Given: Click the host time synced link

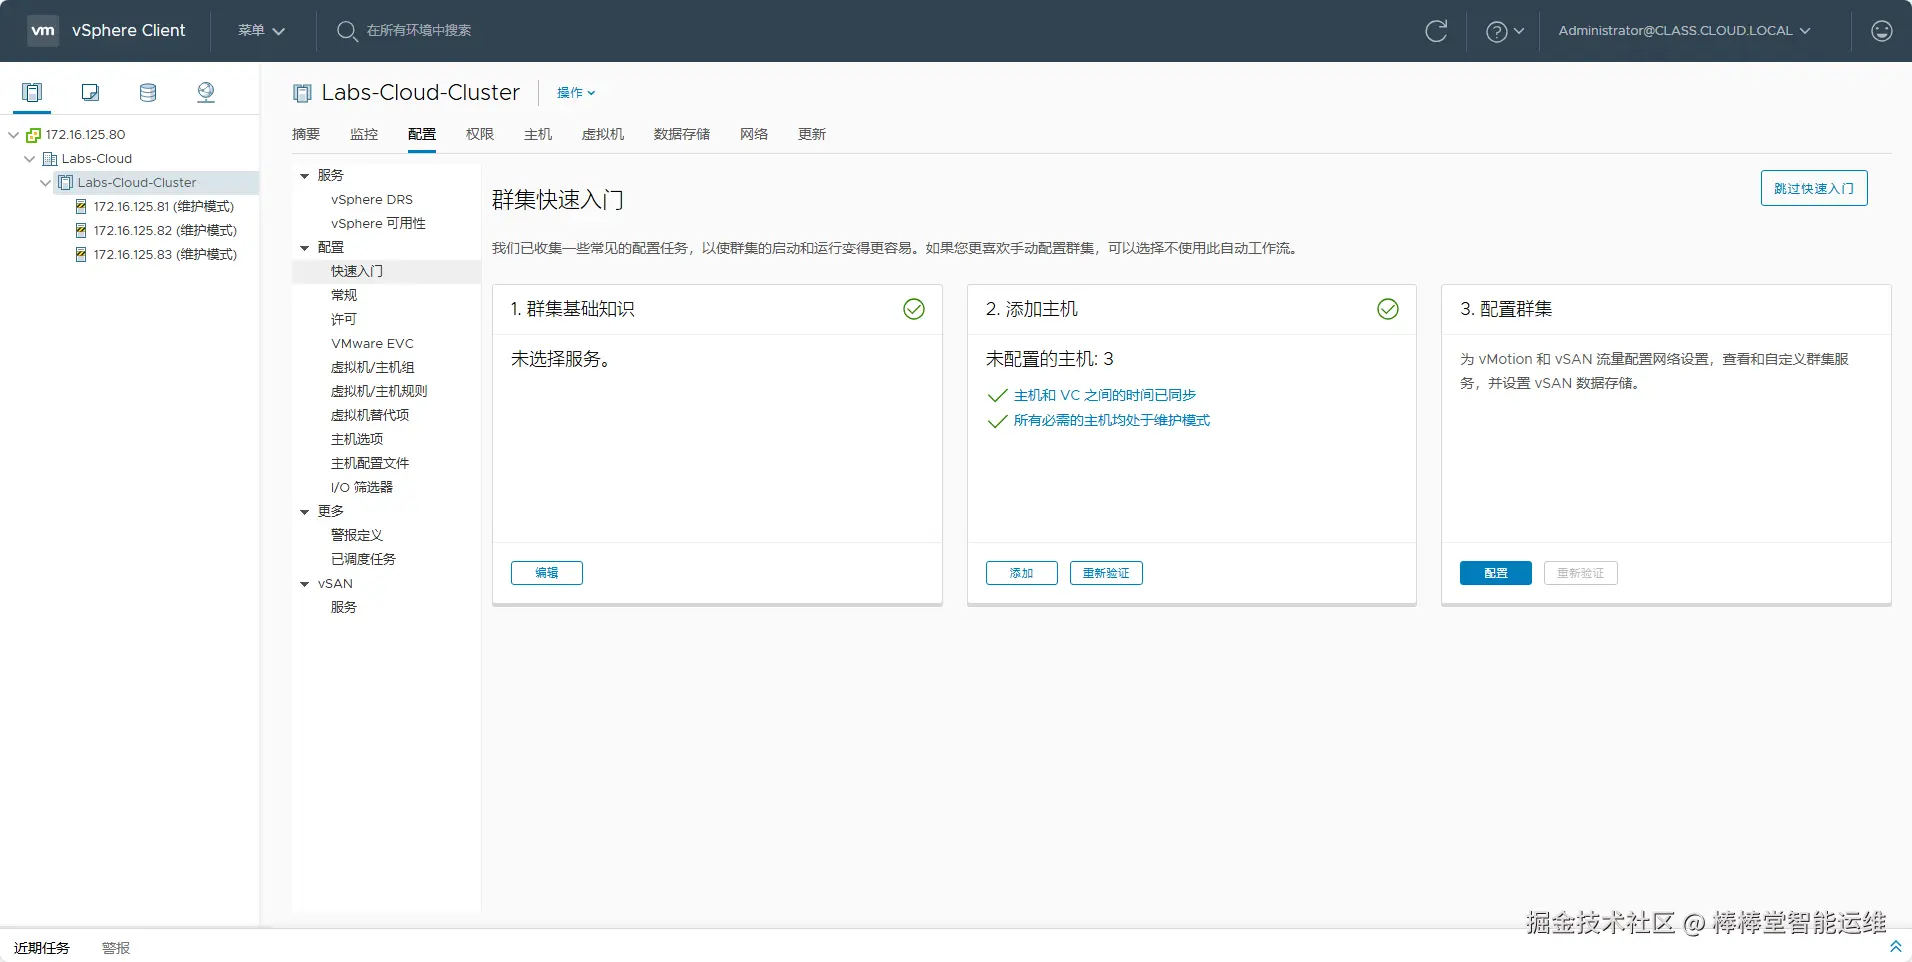Looking at the screenshot, I should pyautogui.click(x=1105, y=395).
